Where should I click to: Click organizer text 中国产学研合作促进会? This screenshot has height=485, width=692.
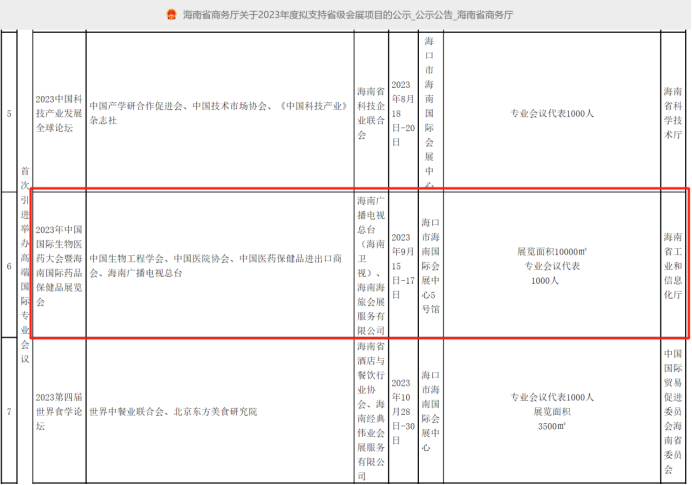click(x=135, y=106)
